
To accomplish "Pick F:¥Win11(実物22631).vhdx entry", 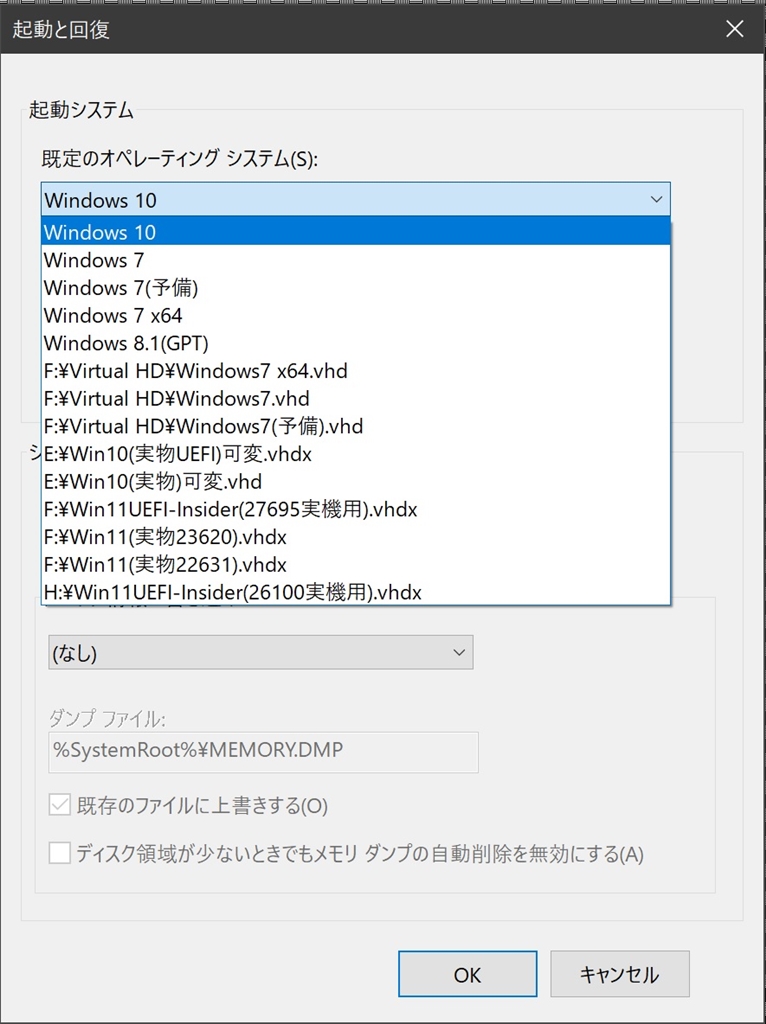I will [x=355, y=565].
